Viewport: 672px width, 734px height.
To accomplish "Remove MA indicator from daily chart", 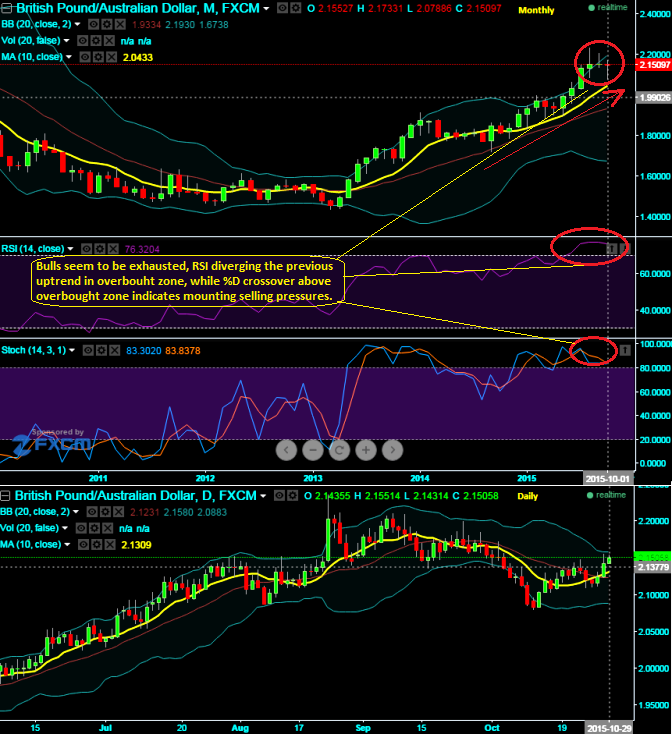I will point(110,544).
